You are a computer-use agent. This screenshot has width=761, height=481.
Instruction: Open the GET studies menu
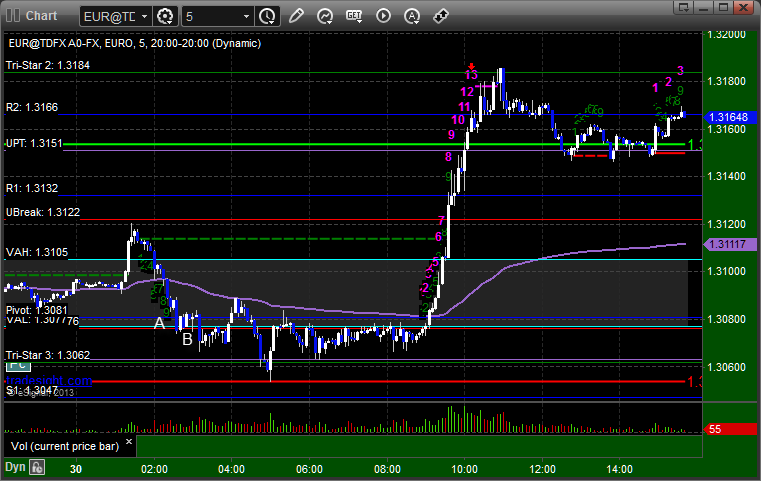[x=354, y=16]
